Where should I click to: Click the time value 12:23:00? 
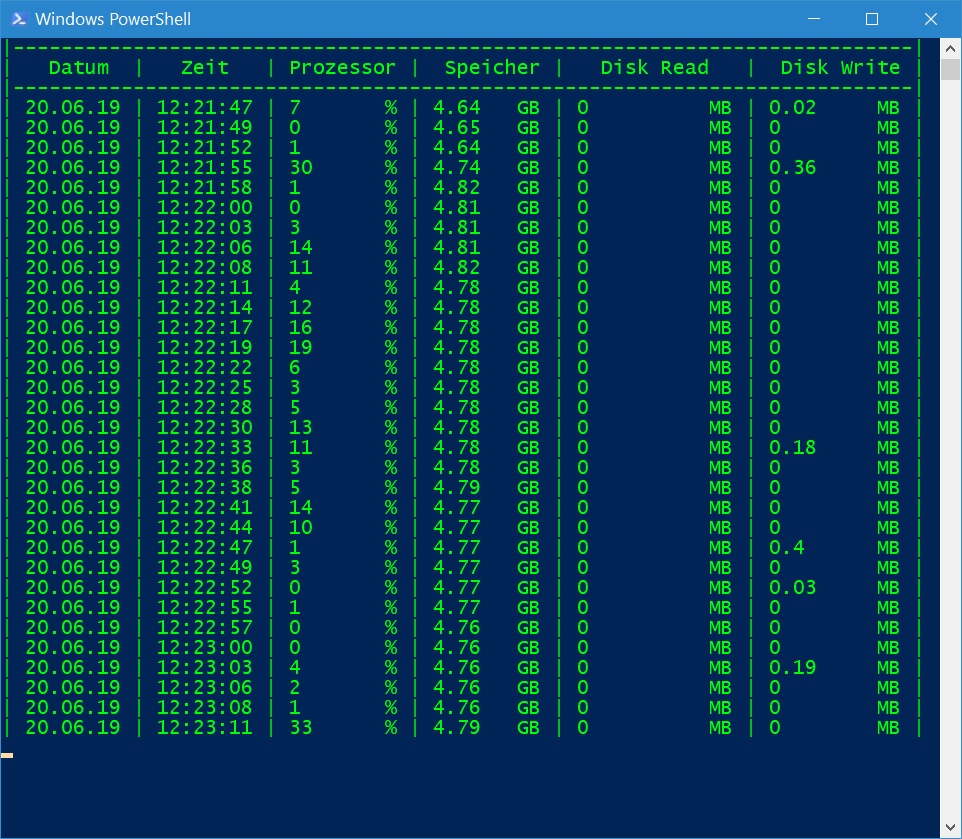pos(204,647)
